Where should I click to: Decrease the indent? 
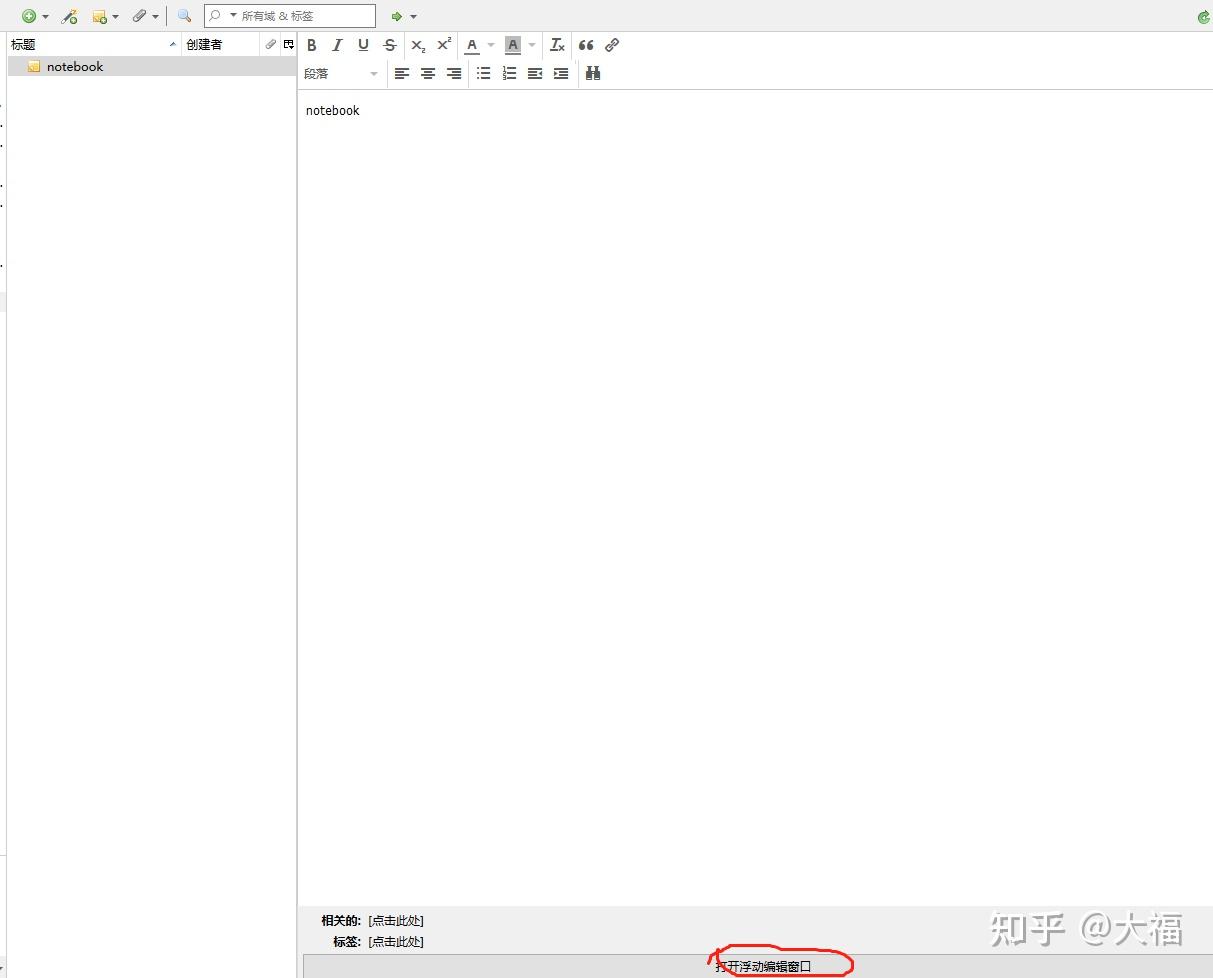535,73
